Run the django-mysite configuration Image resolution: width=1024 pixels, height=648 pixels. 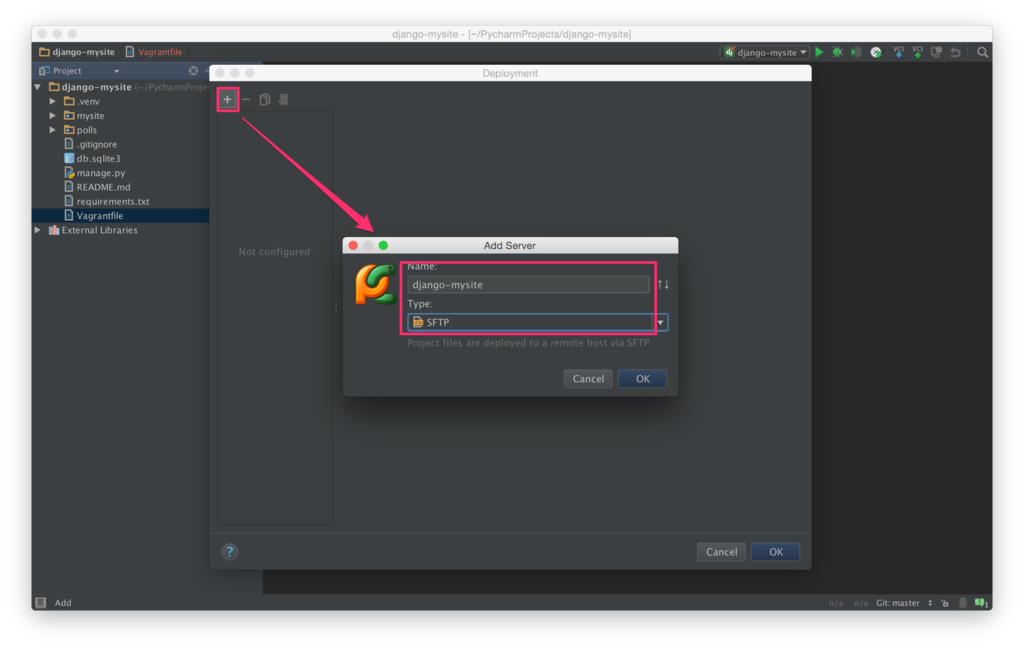[x=819, y=52]
